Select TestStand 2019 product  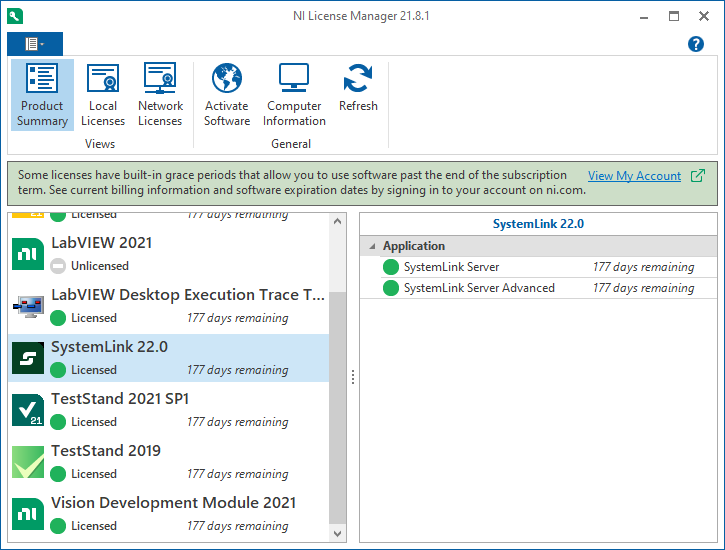106,451
